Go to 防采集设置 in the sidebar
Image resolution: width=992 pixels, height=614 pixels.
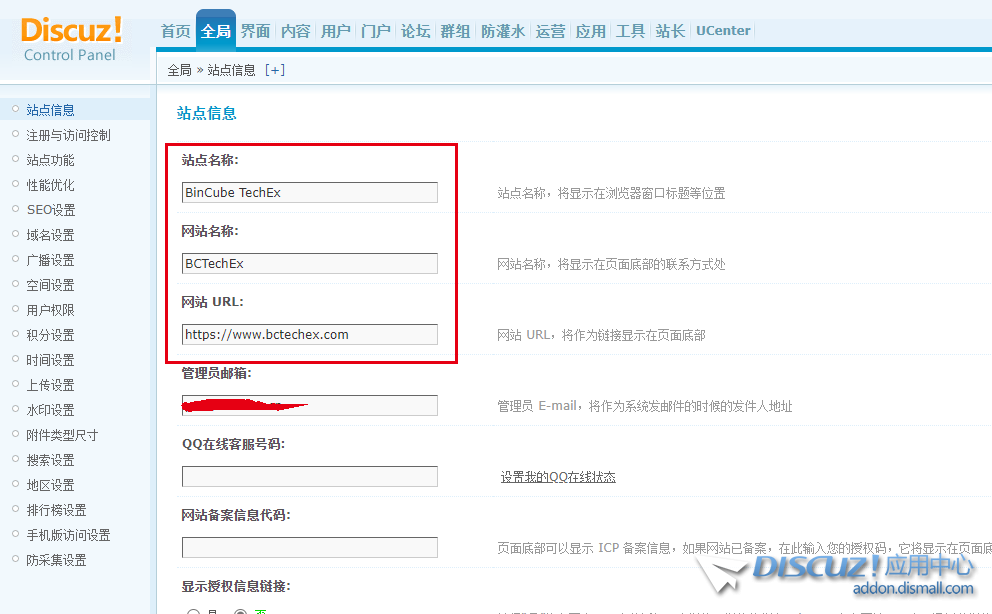click(x=56, y=560)
